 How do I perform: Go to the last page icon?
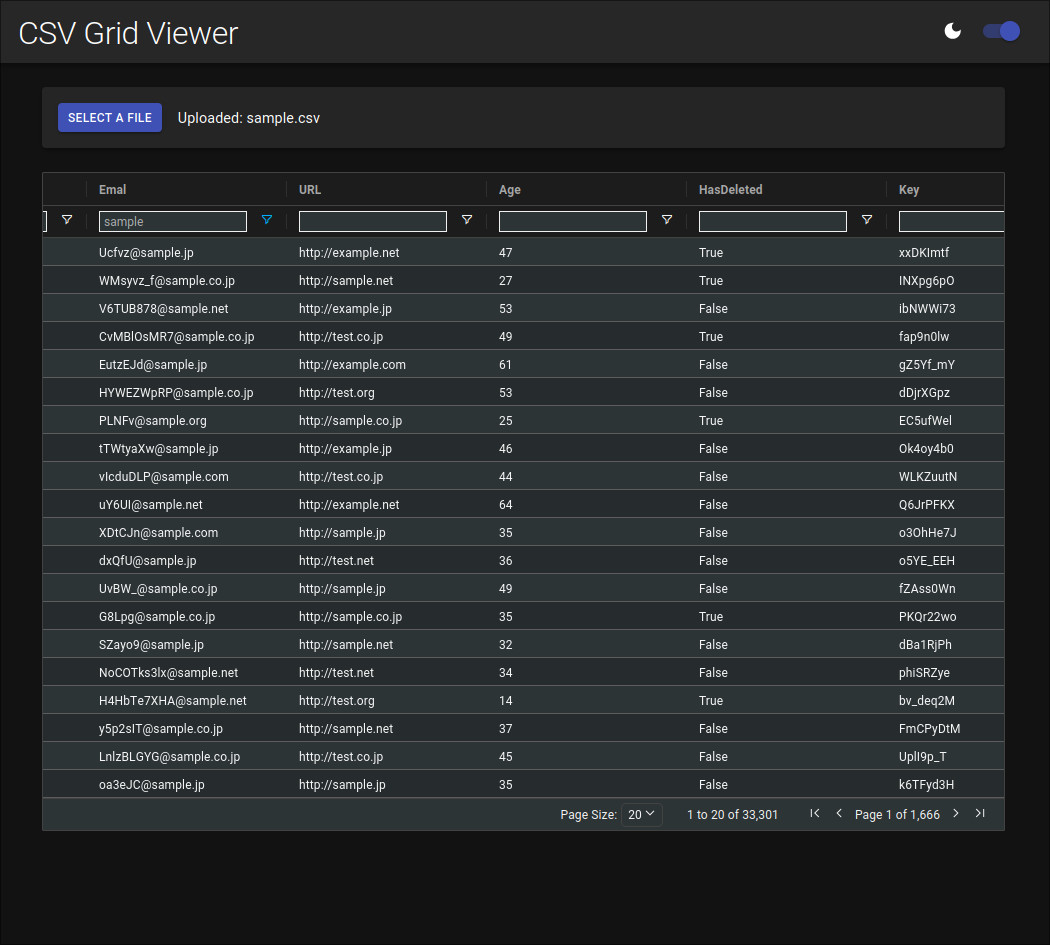click(x=980, y=813)
